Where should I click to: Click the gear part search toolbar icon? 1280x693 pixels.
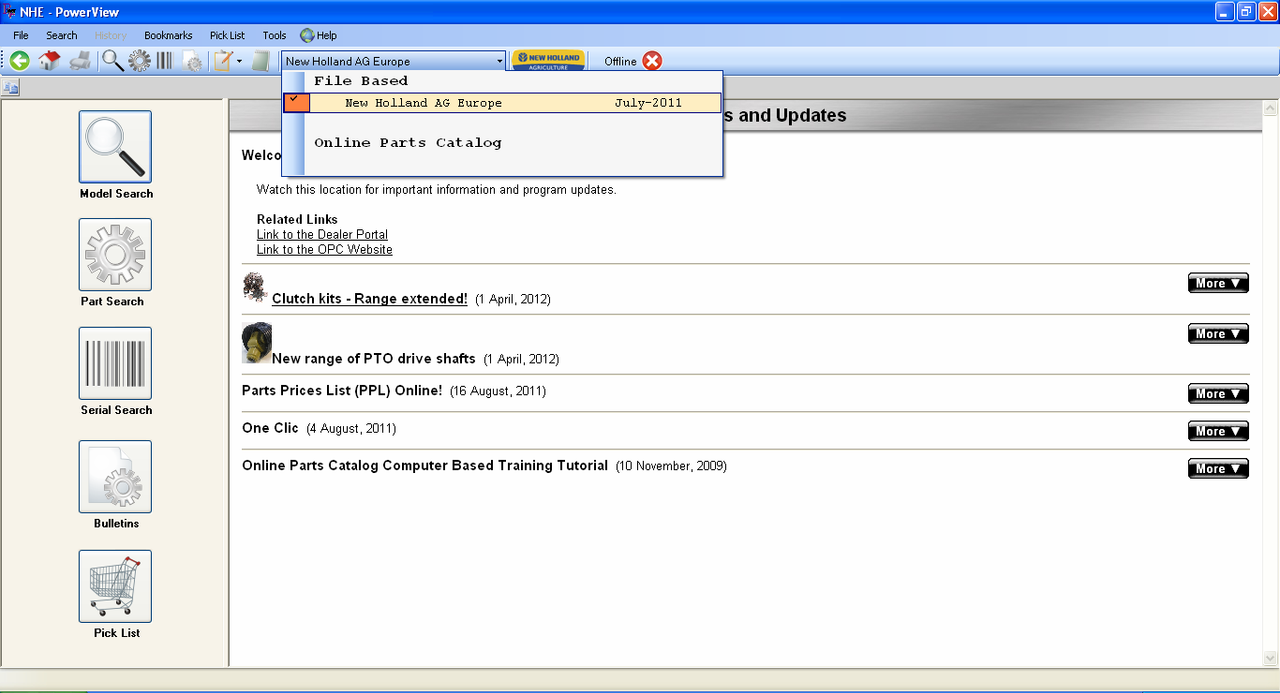[x=140, y=61]
